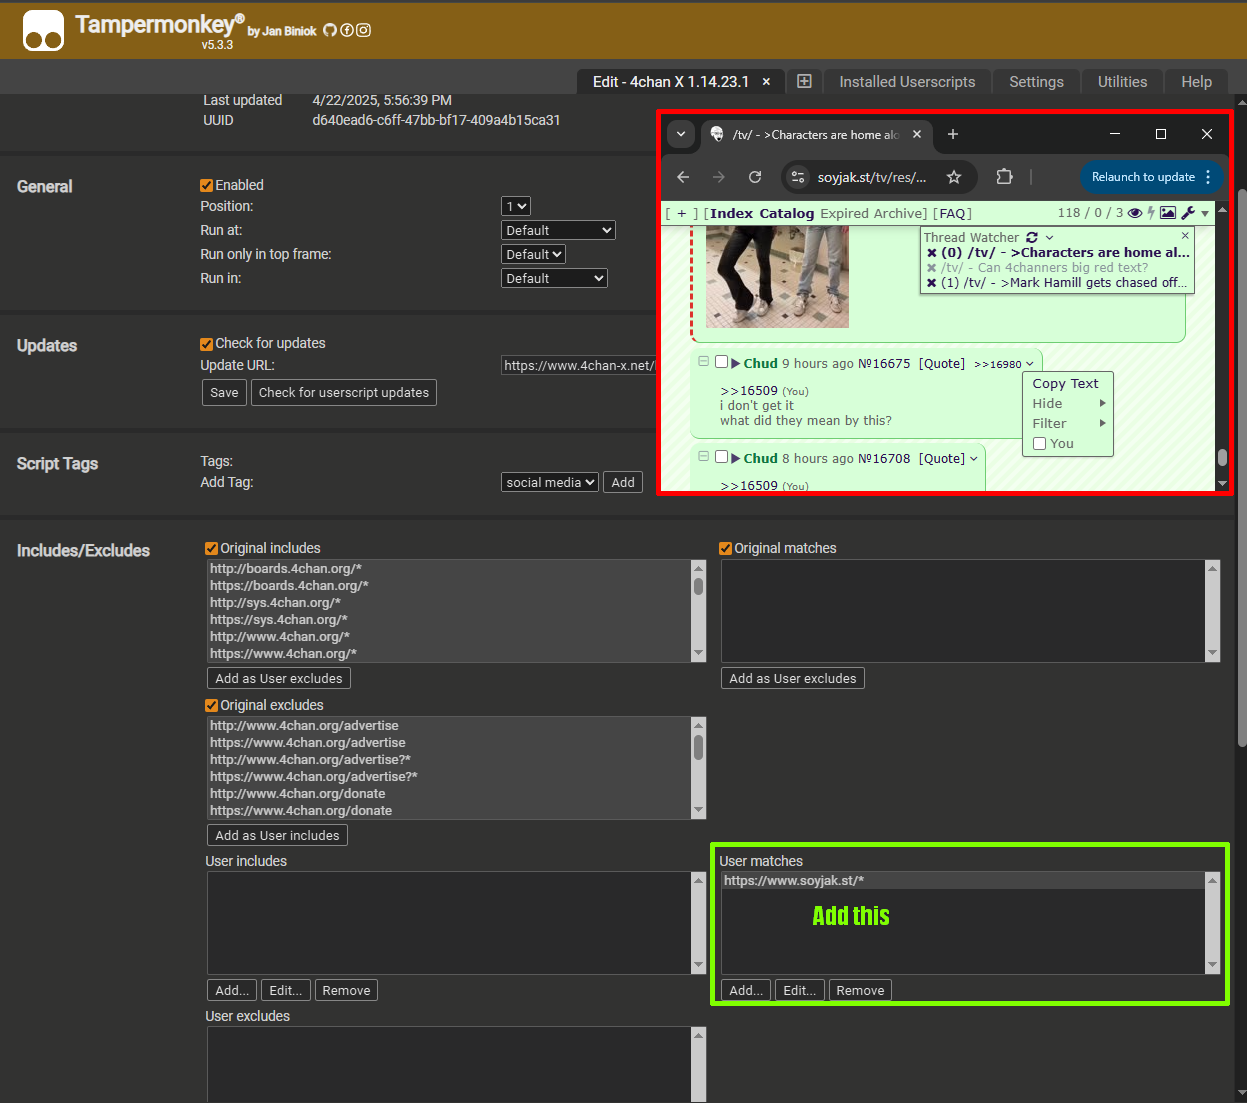Unwatch the 'Mark Hamill gets chased off' thread
Image resolution: width=1247 pixels, height=1103 pixels.
(x=931, y=283)
